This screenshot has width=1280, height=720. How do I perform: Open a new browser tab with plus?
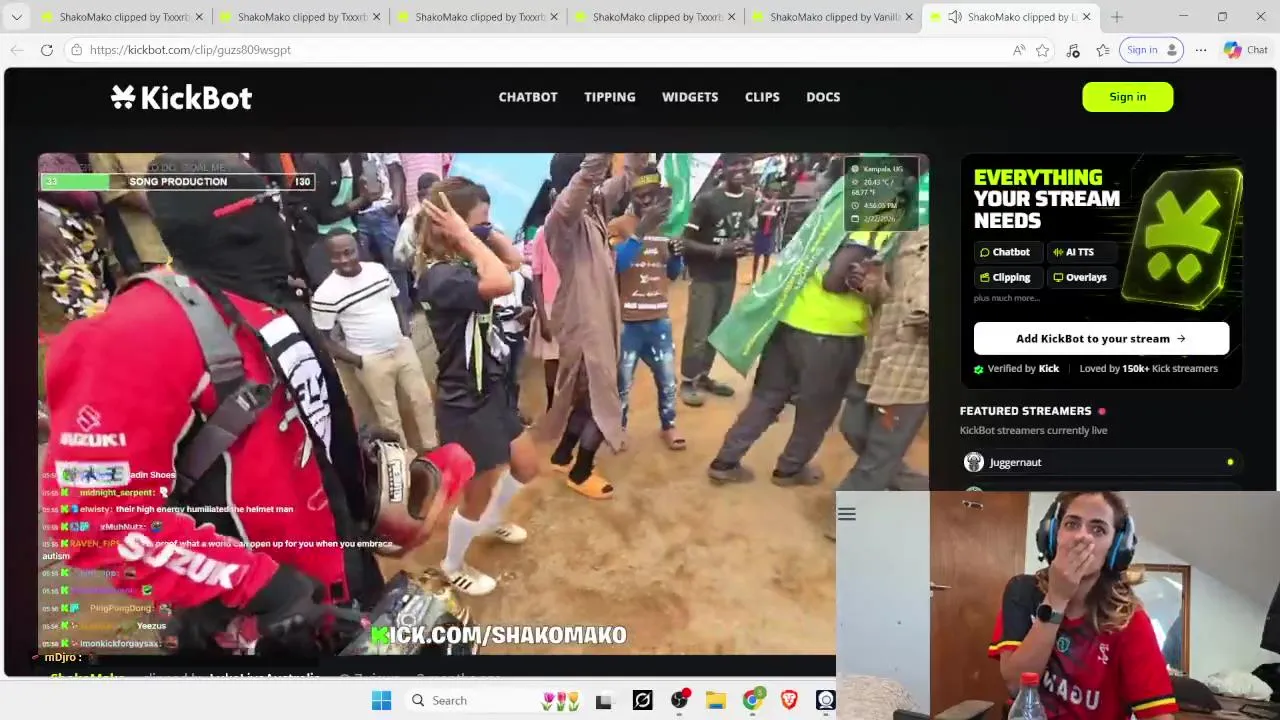[x=1117, y=17]
